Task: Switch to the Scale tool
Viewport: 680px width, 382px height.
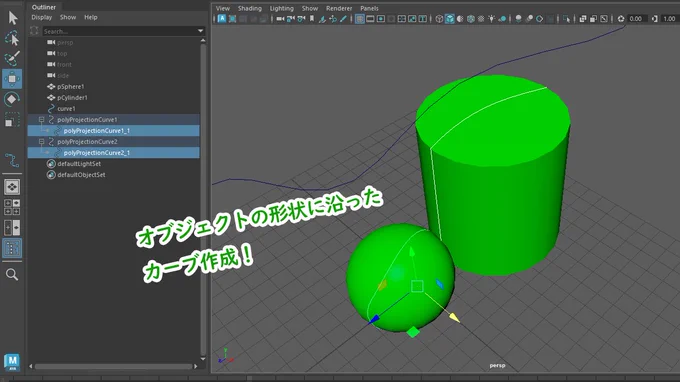Action: (12, 120)
